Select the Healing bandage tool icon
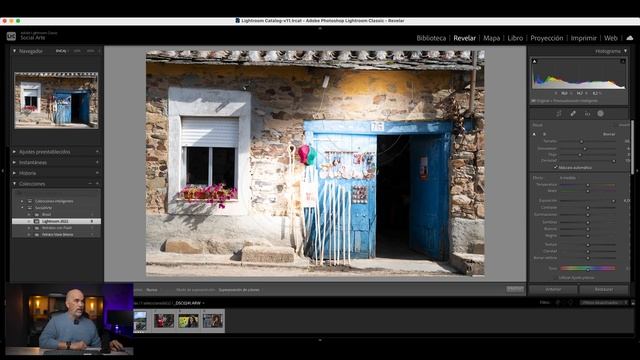Screen dimensions: 640x360 coord(573,114)
